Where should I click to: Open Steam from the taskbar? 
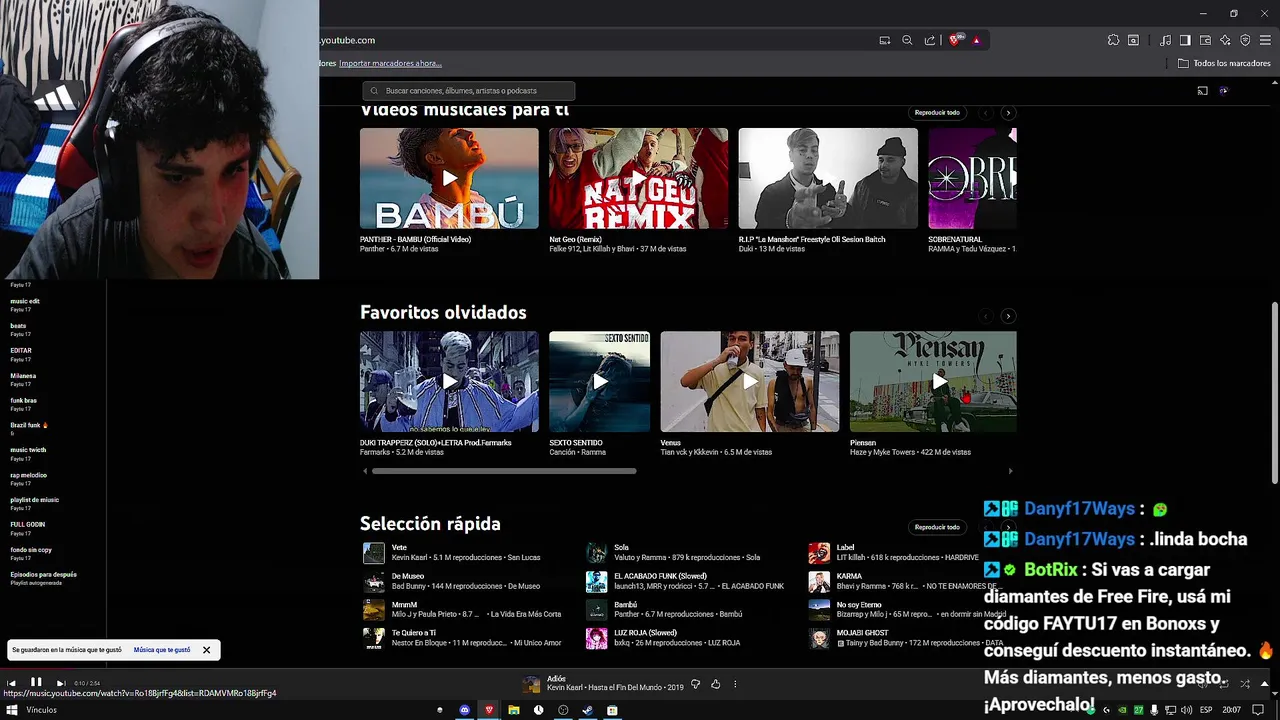point(587,710)
